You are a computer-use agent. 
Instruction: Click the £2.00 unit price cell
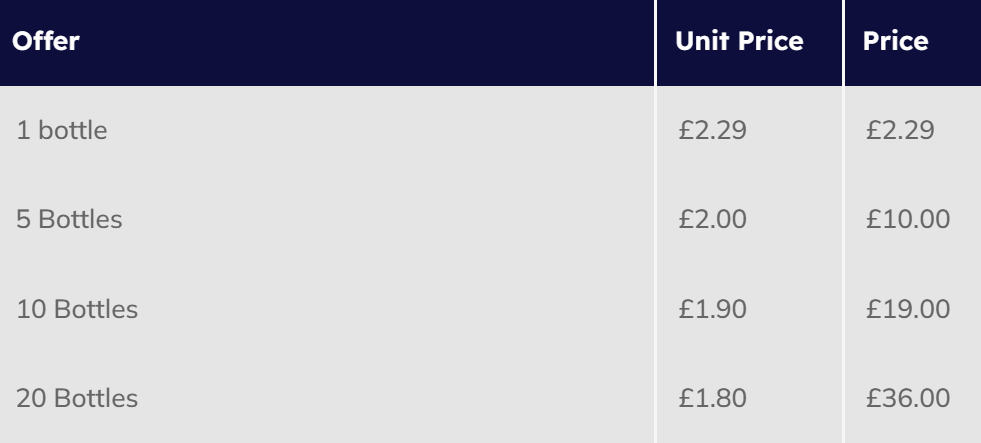712,220
